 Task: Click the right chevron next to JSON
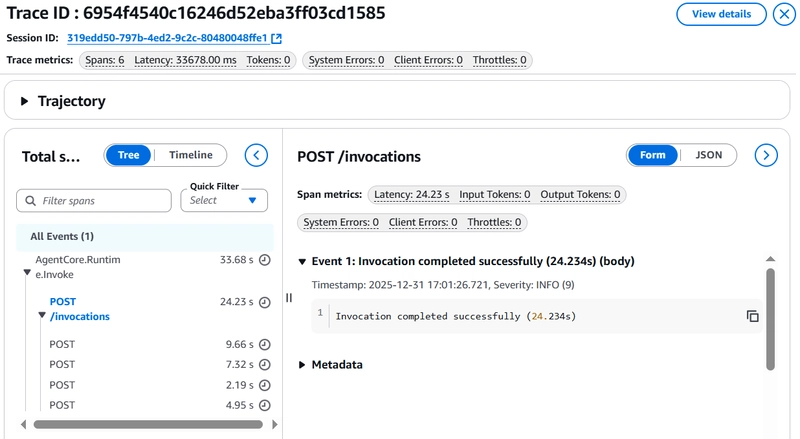tap(766, 155)
